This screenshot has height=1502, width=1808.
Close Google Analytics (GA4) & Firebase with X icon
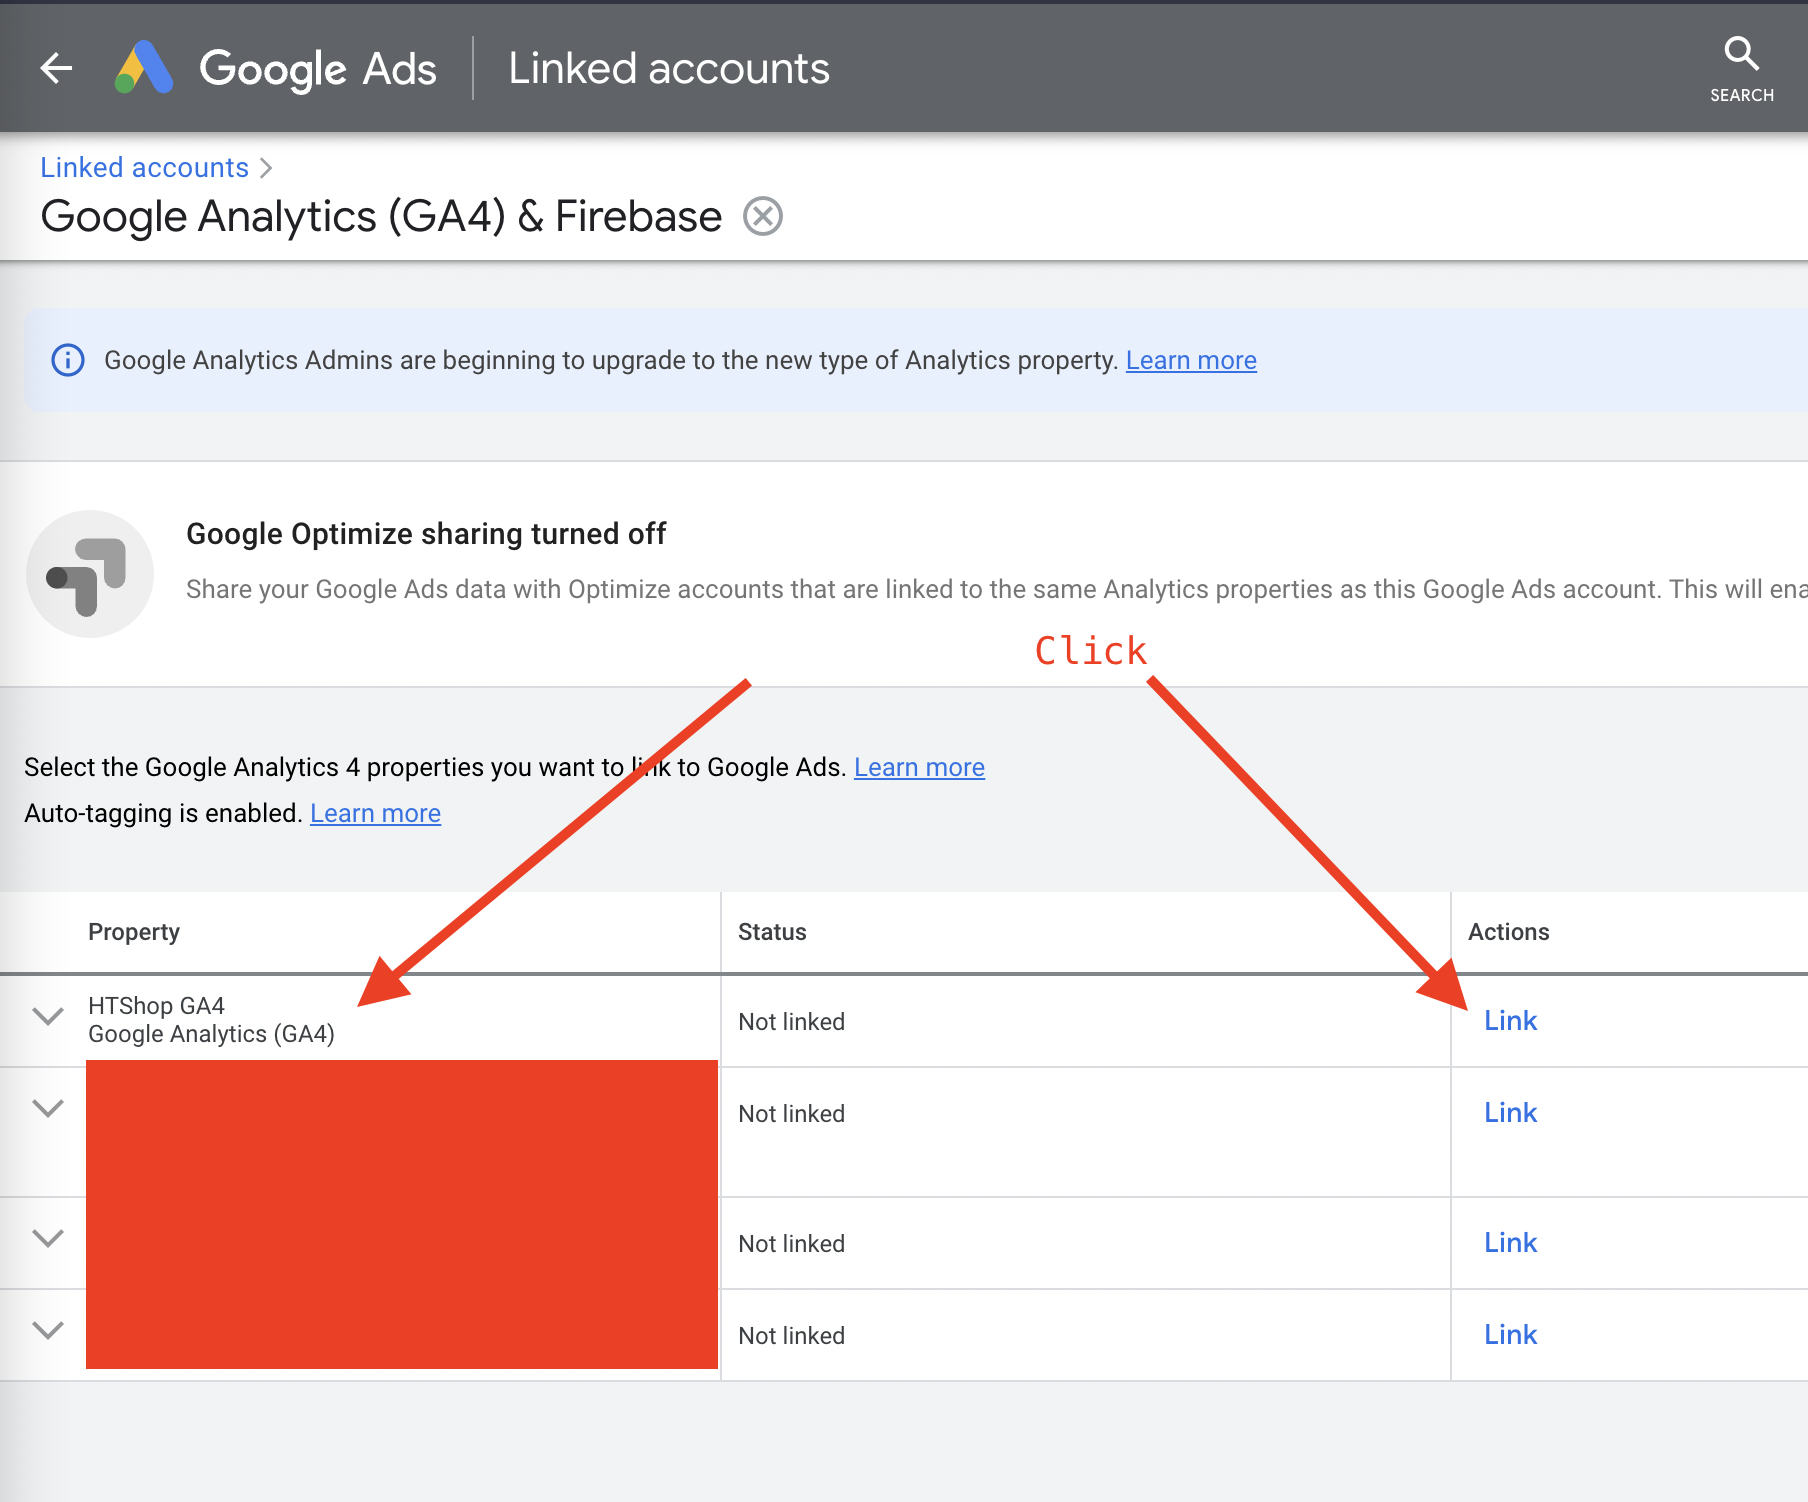click(763, 216)
